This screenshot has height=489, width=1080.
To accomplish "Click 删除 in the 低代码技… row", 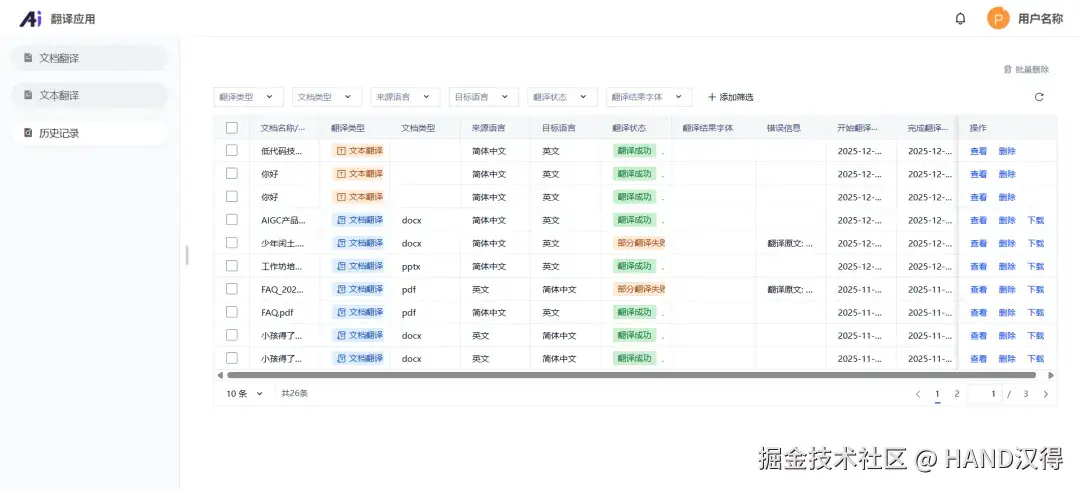I will (x=1007, y=151).
